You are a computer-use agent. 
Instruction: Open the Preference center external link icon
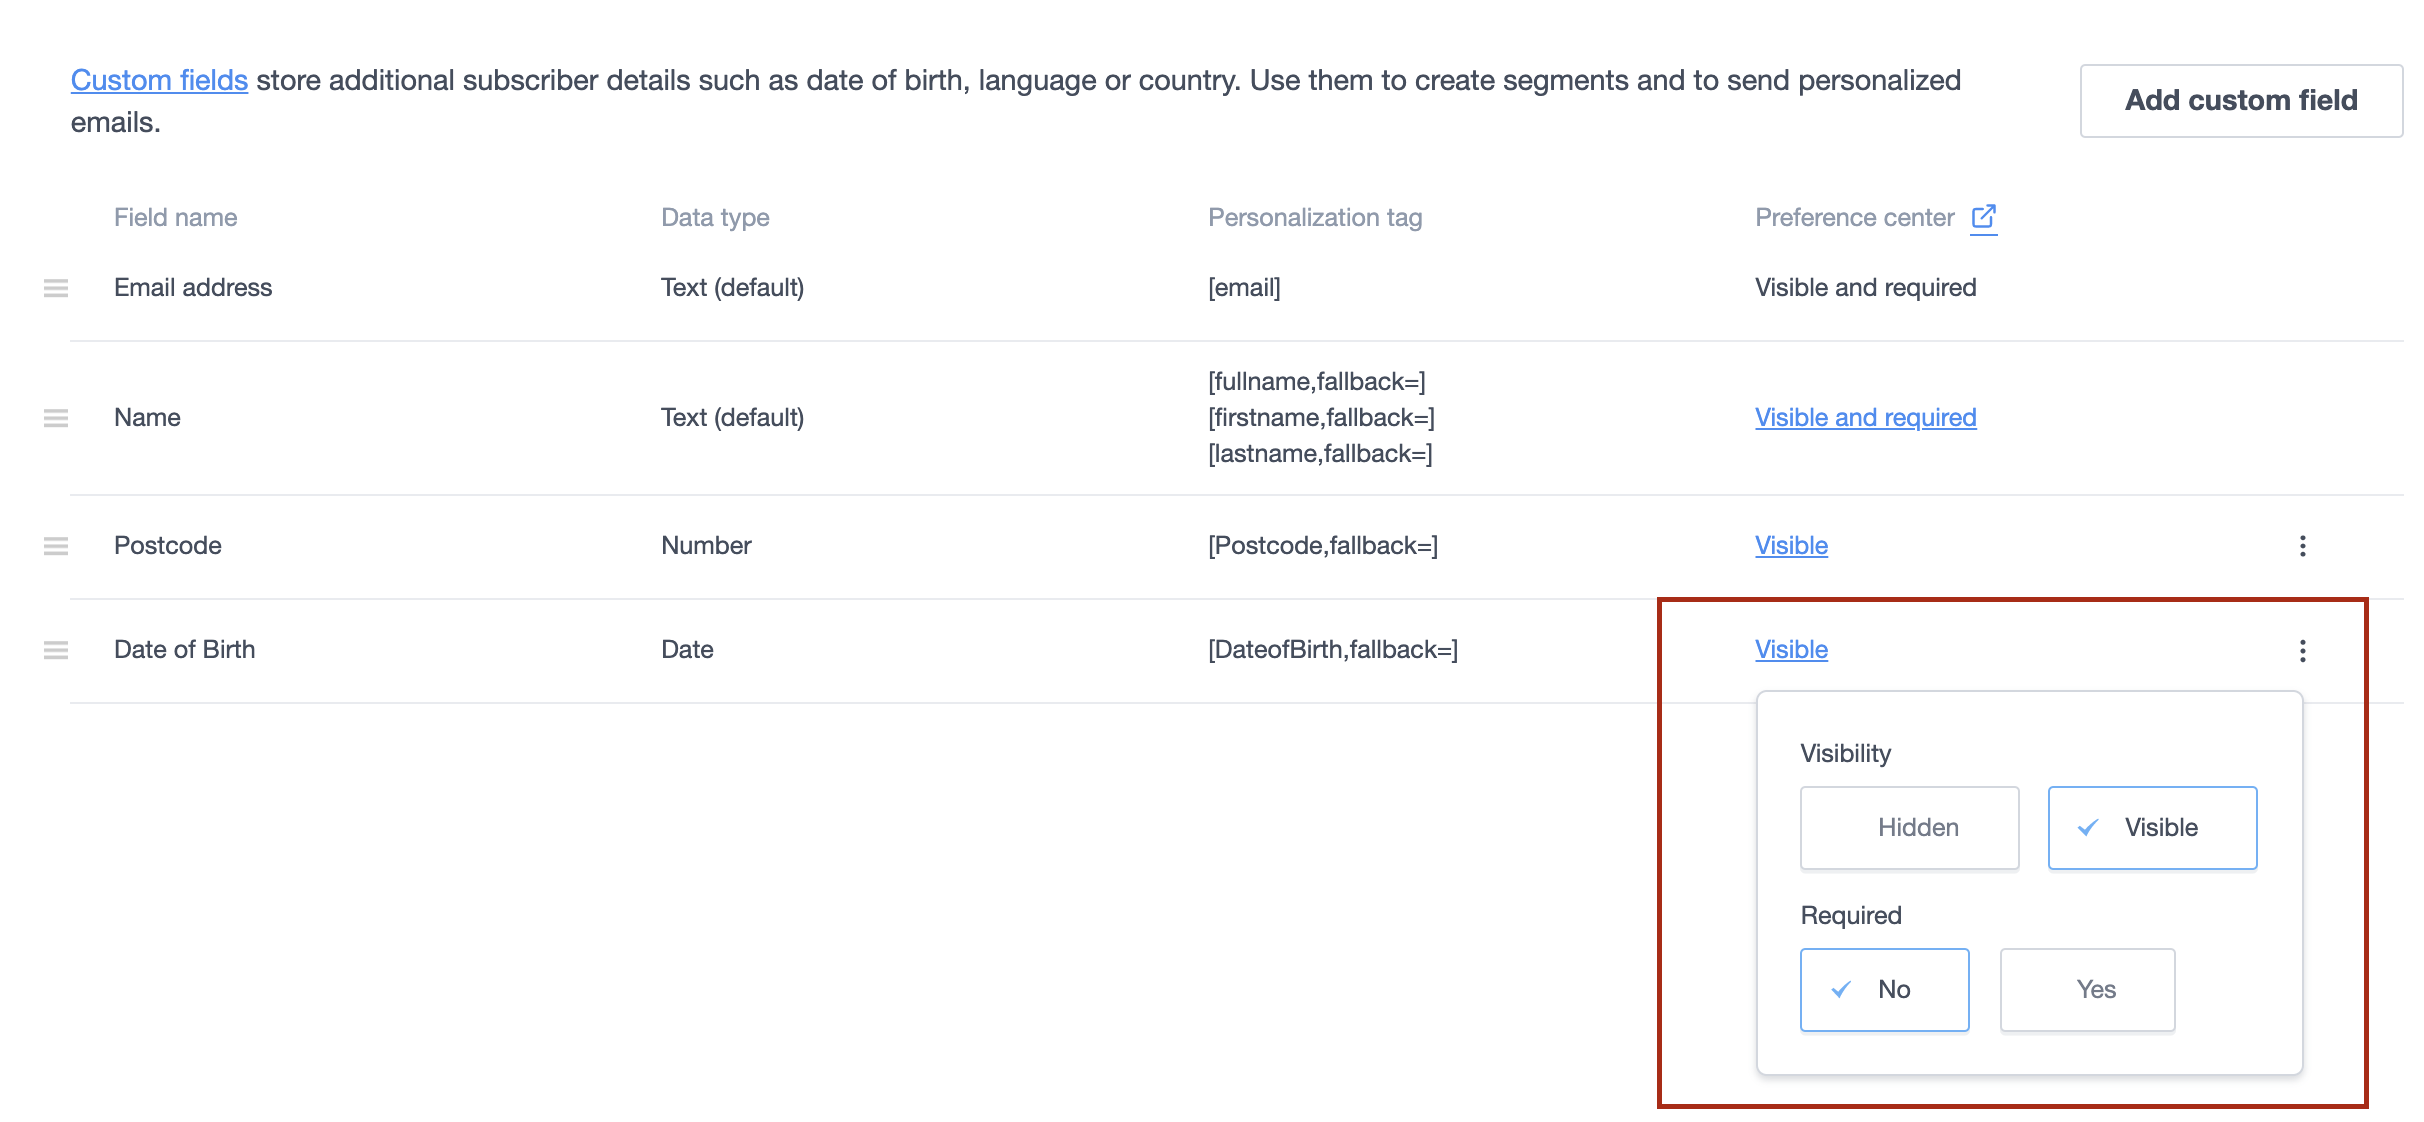[1983, 216]
